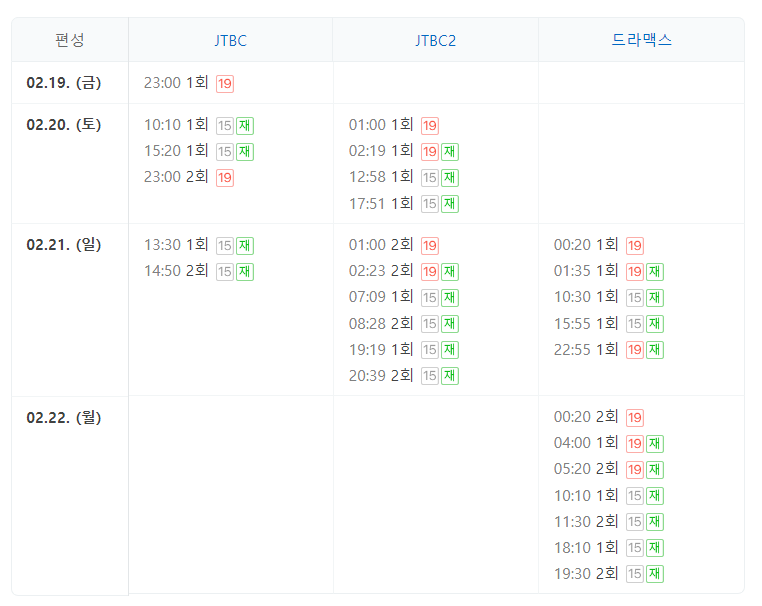The height and width of the screenshot is (606, 762).
Task: Click the 재 rerun badge beside 01:35 1회
Action: pos(655,272)
